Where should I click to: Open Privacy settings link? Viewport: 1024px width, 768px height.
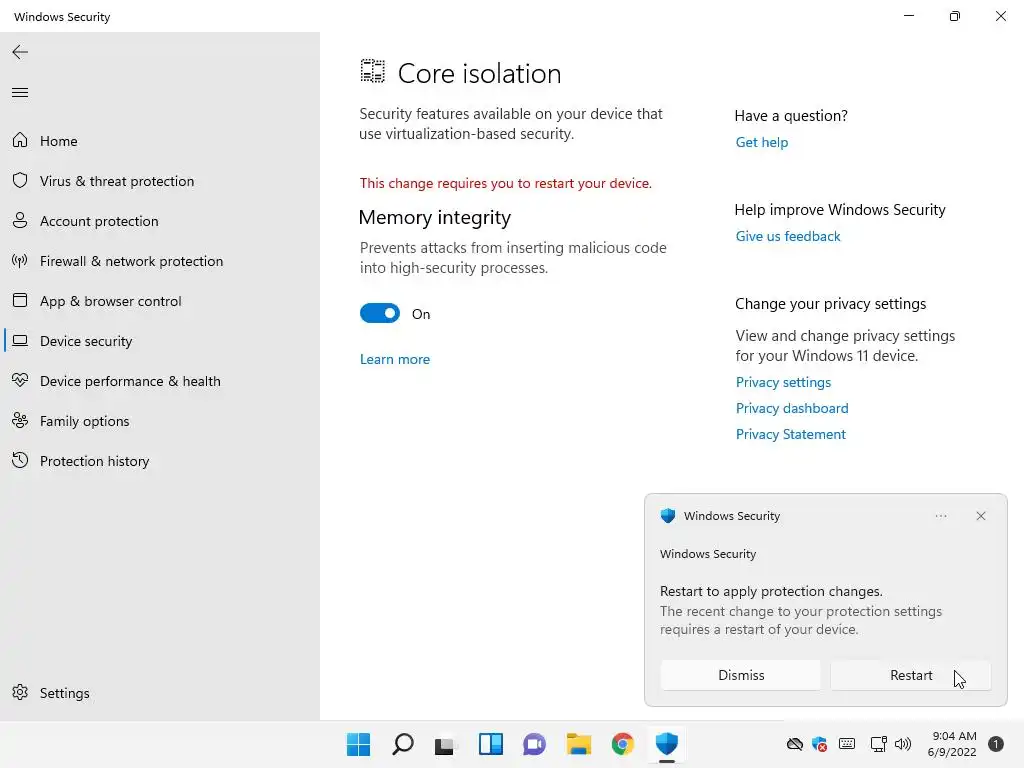783,382
